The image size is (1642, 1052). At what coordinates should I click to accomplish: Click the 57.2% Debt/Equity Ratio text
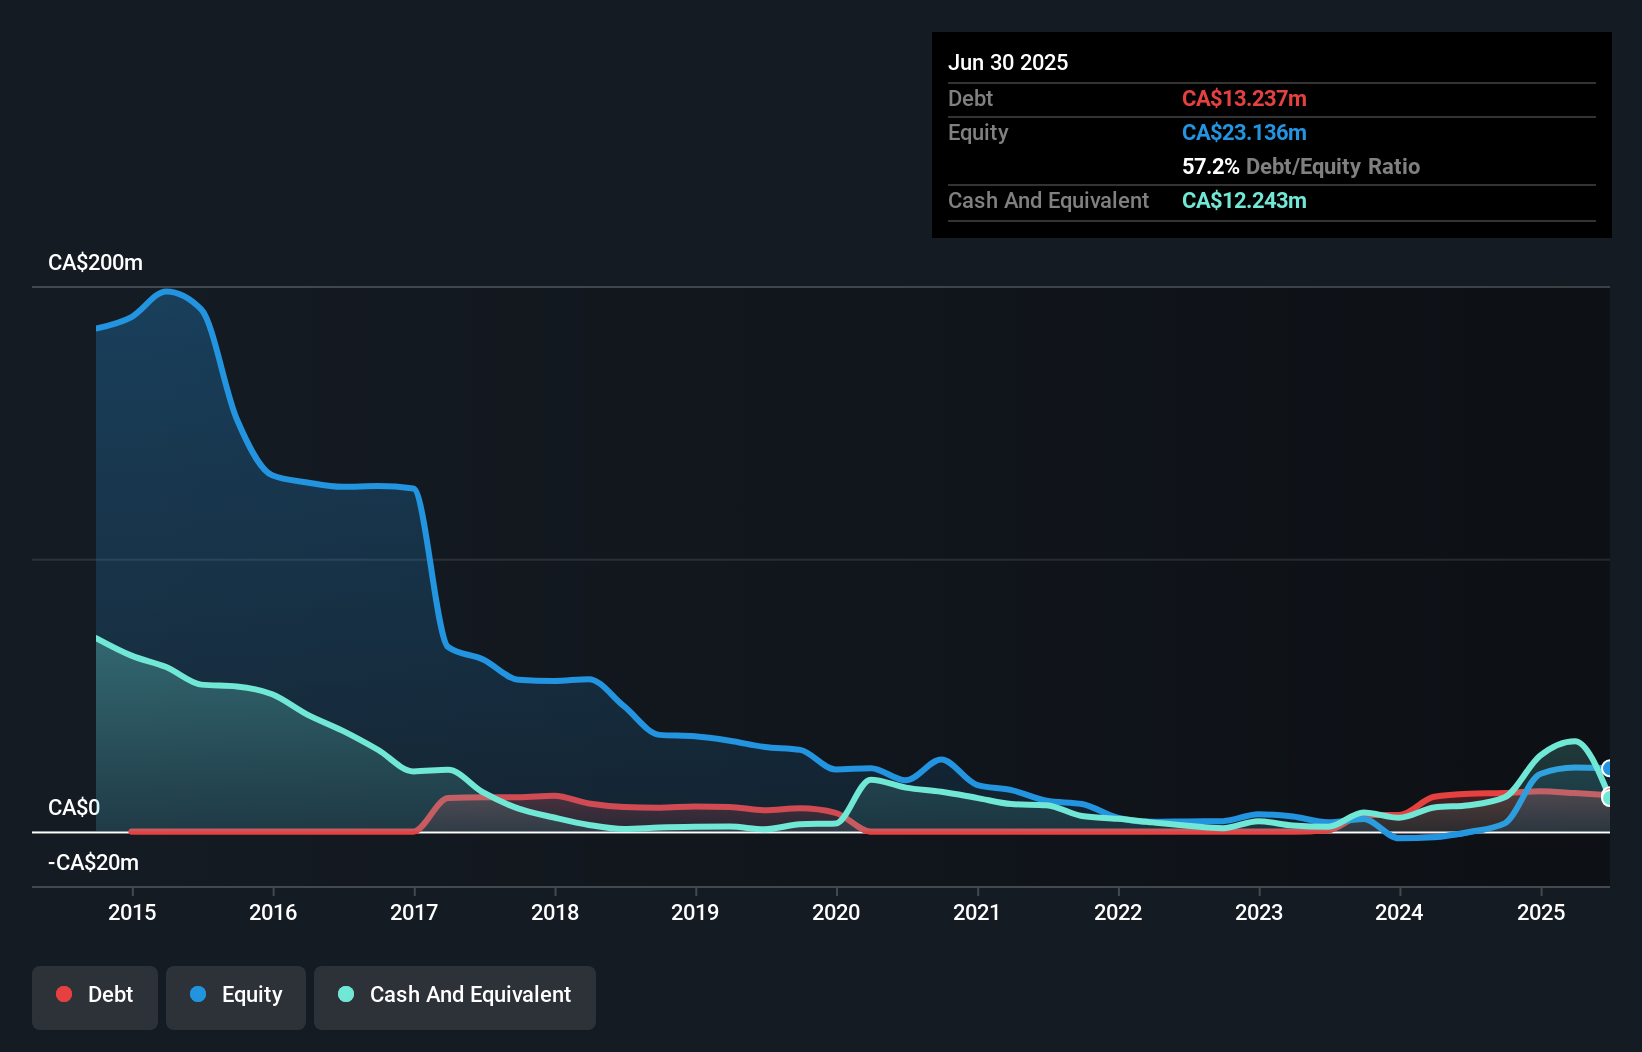[1301, 166]
